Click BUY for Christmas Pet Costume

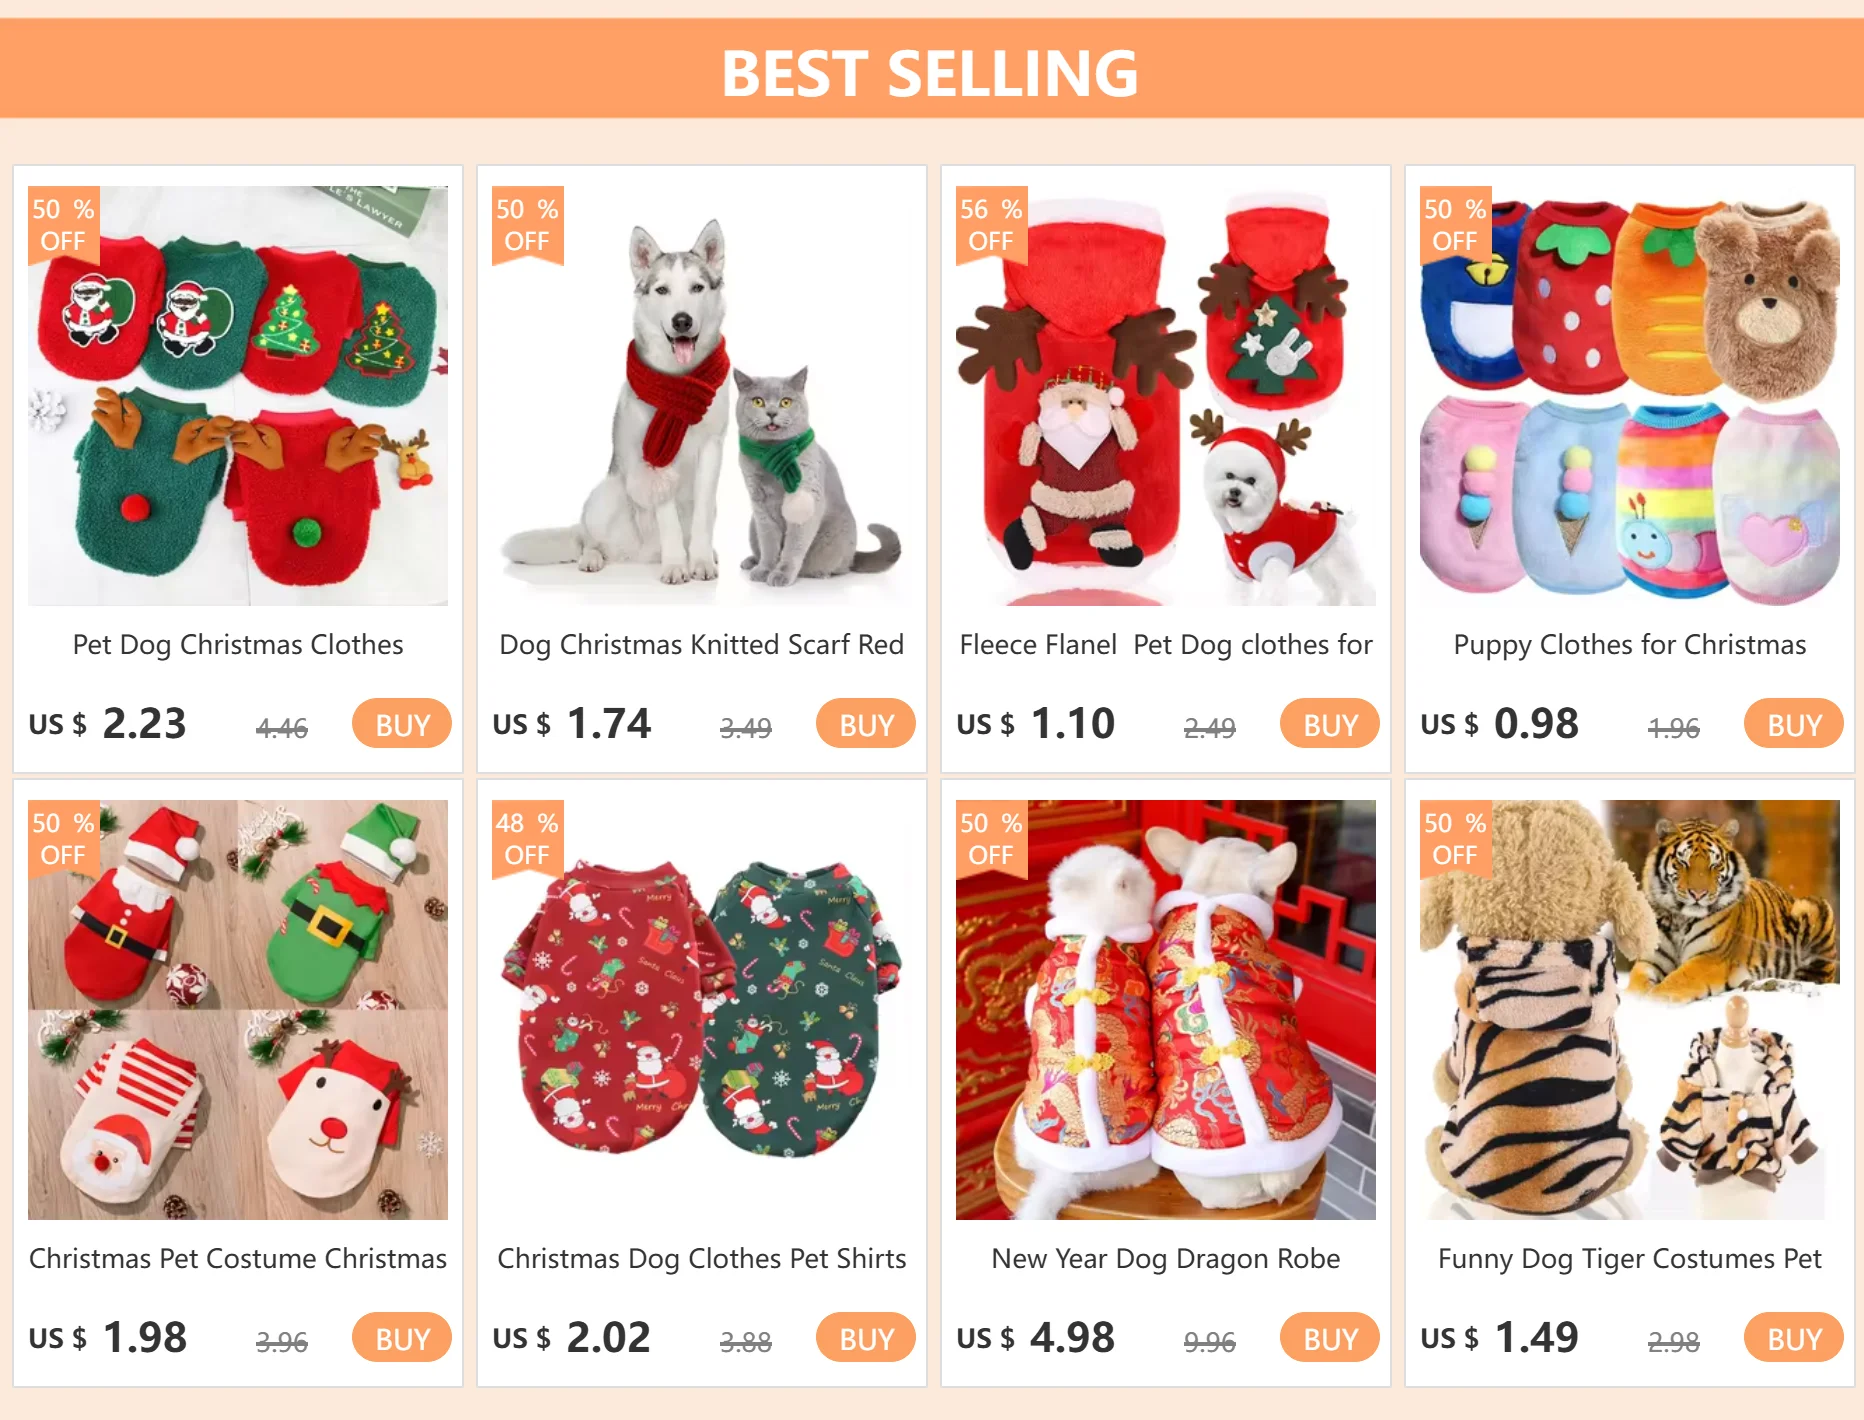[x=402, y=1338]
